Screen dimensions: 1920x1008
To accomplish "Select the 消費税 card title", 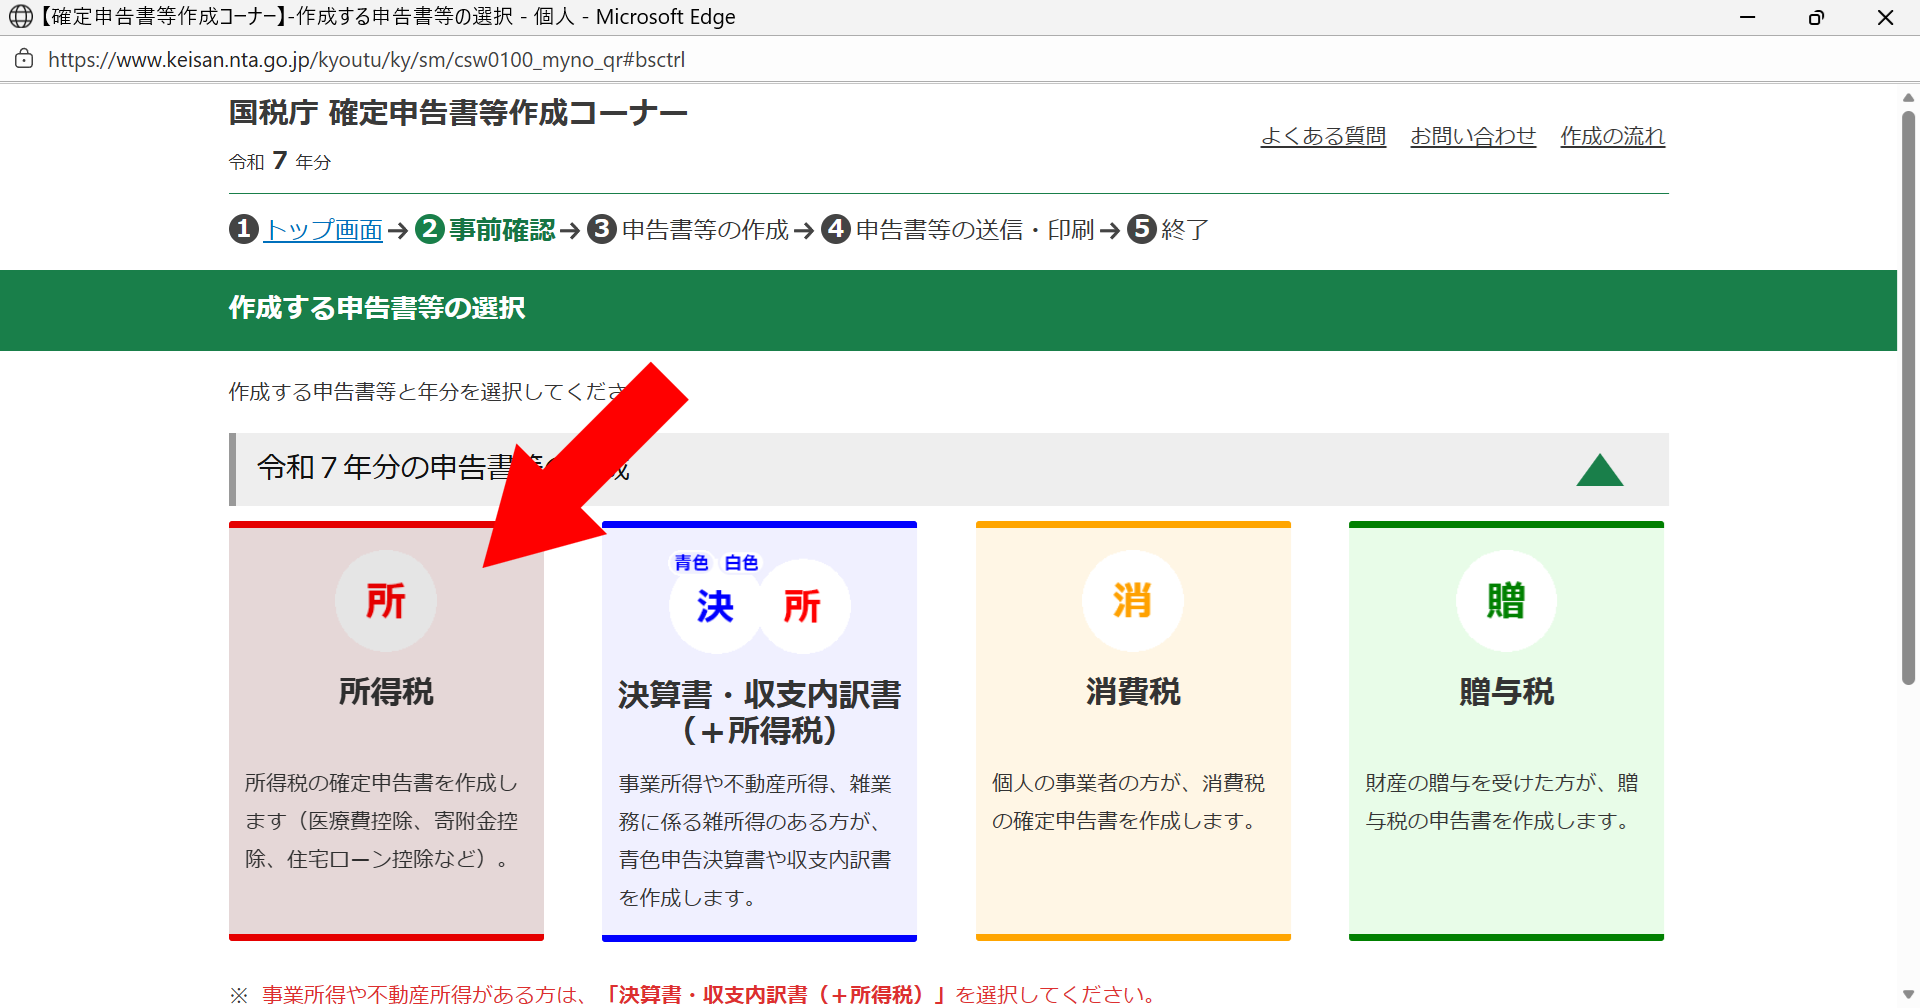I will point(1133,691).
